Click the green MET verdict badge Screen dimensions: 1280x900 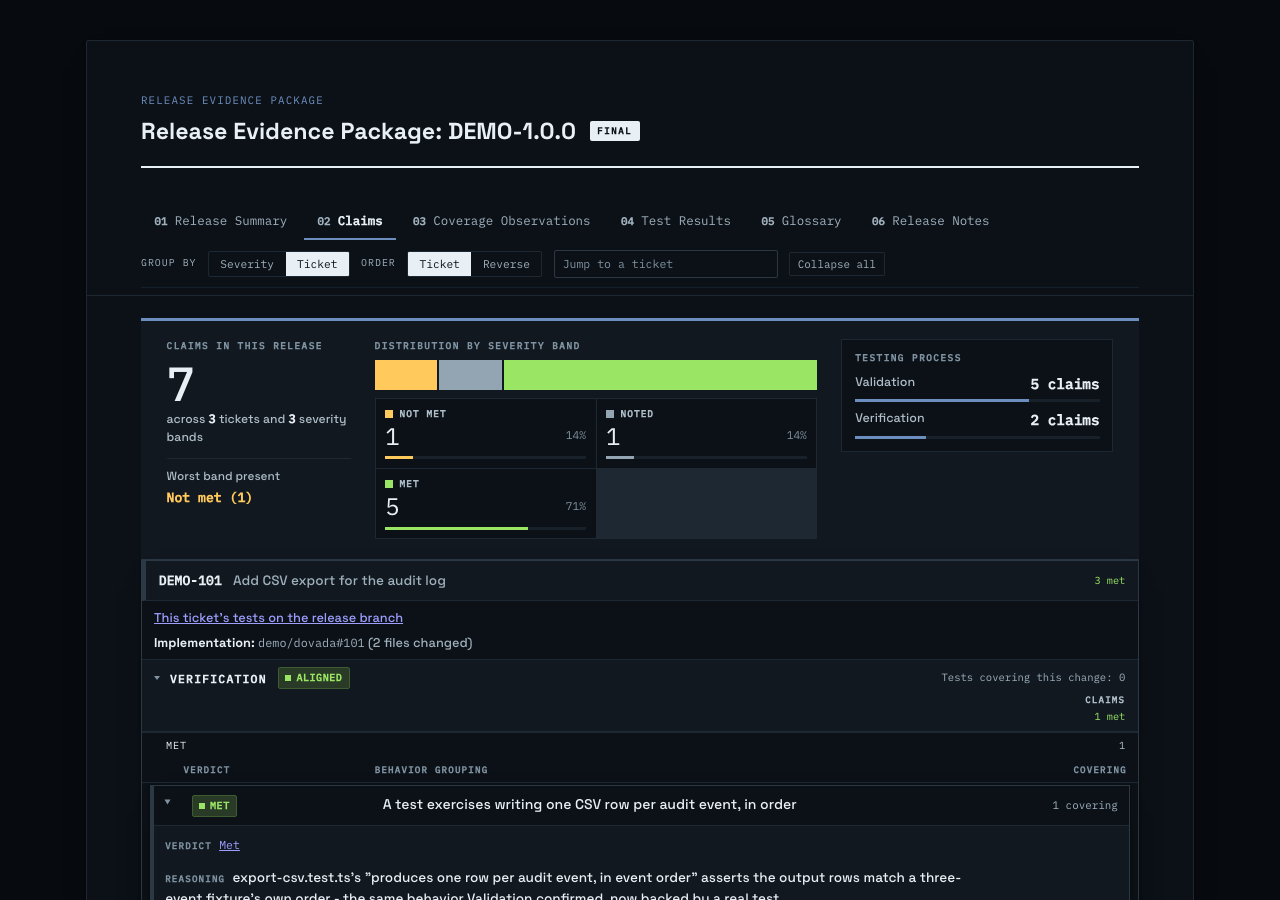click(214, 806)
